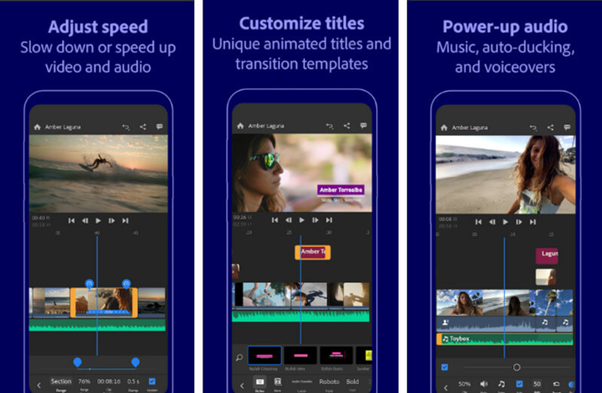
Task: Tap the voiceover person icon on audio track
Action: click(x=445, y=322)
